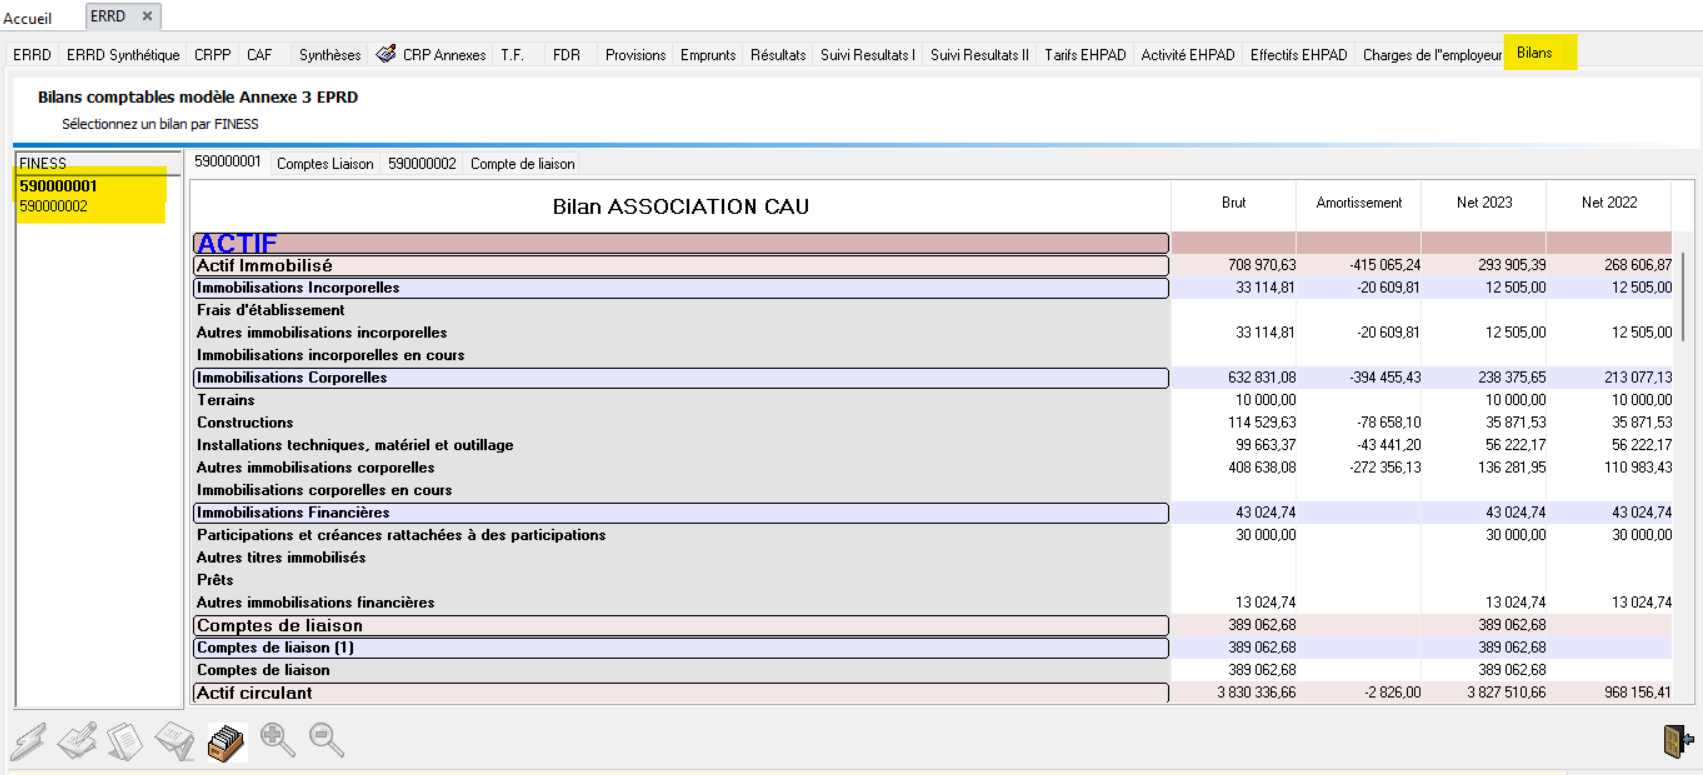The width and height of the screenshot is (1703, 775).
Task: Open the 590000002 sub-tab
Action: [x=422, y=164]
